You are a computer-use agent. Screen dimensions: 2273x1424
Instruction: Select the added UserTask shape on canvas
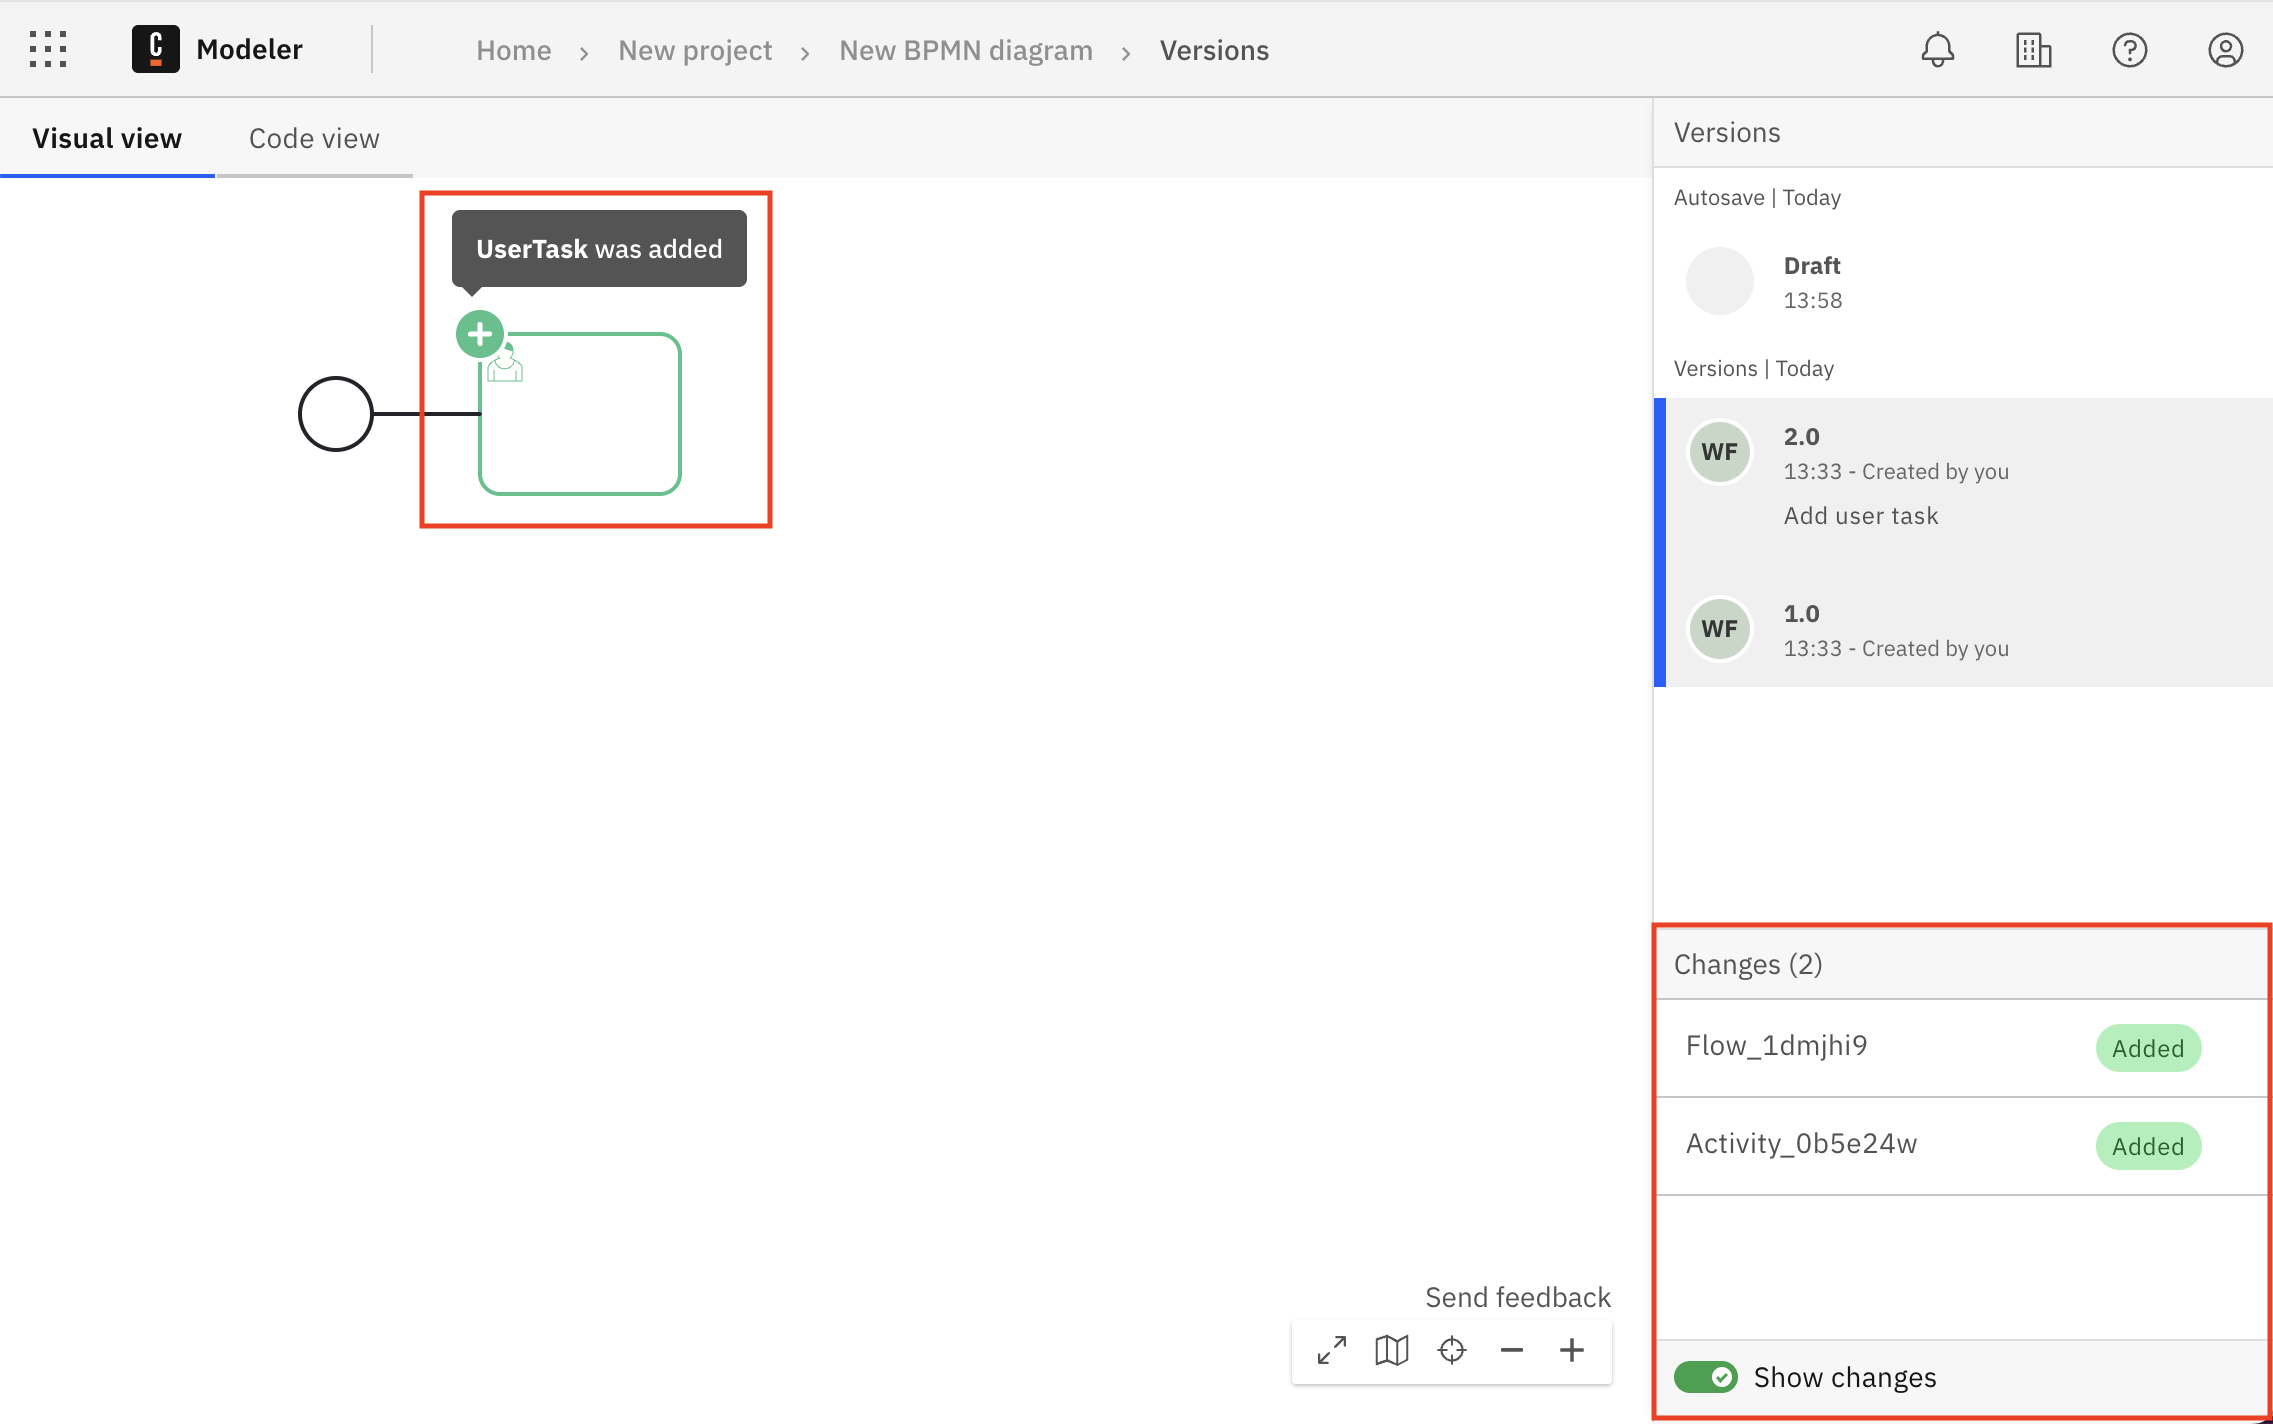click(x=580, y=413)
